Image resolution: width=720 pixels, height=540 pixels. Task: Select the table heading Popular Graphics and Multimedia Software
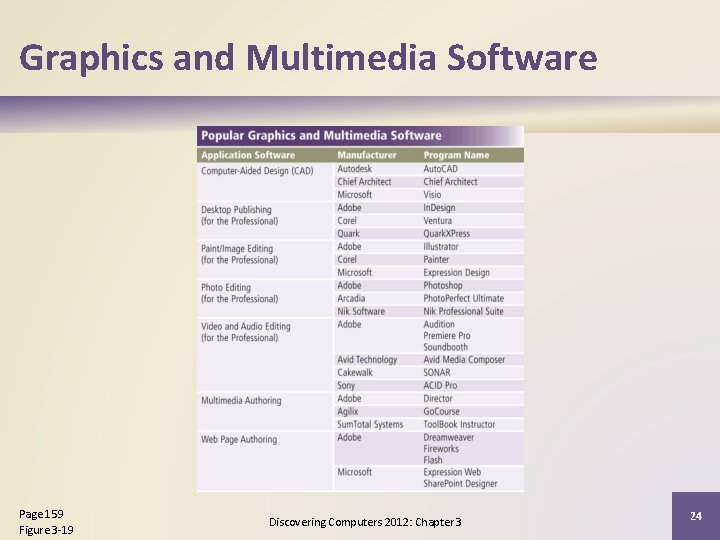coord(321,135)
